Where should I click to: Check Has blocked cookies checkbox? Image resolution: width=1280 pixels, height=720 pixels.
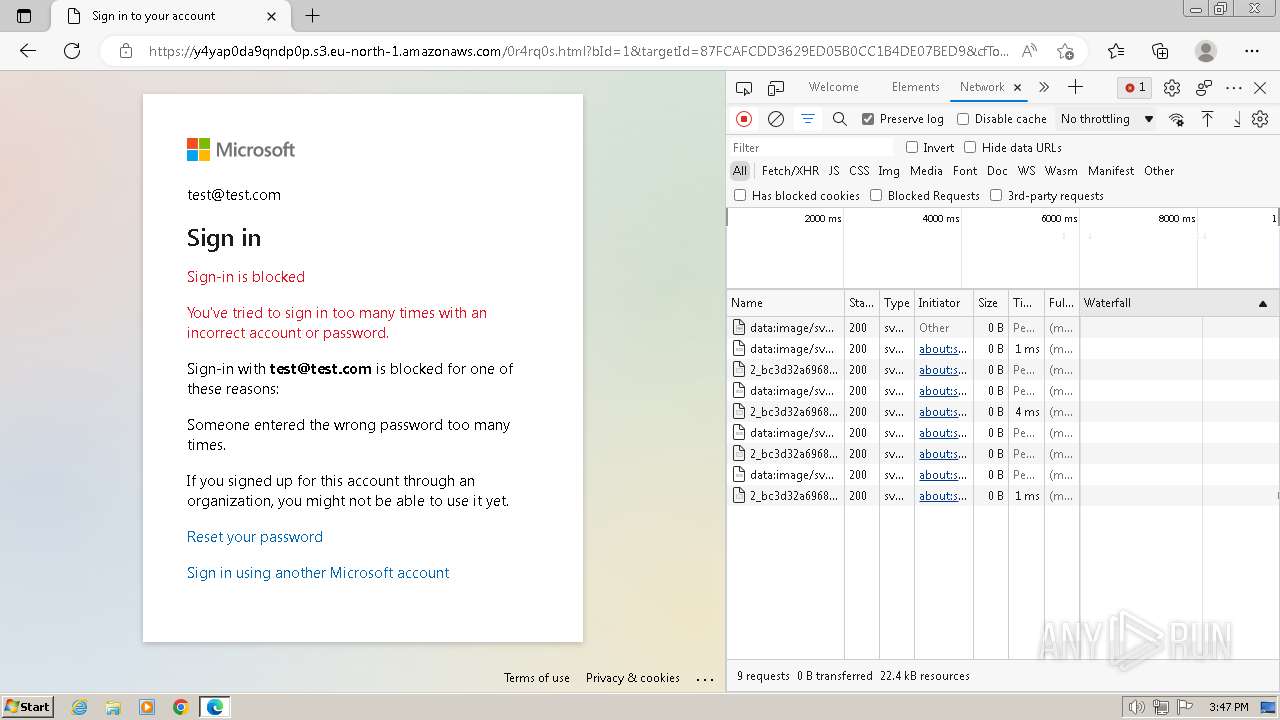[x=740, y=196]
